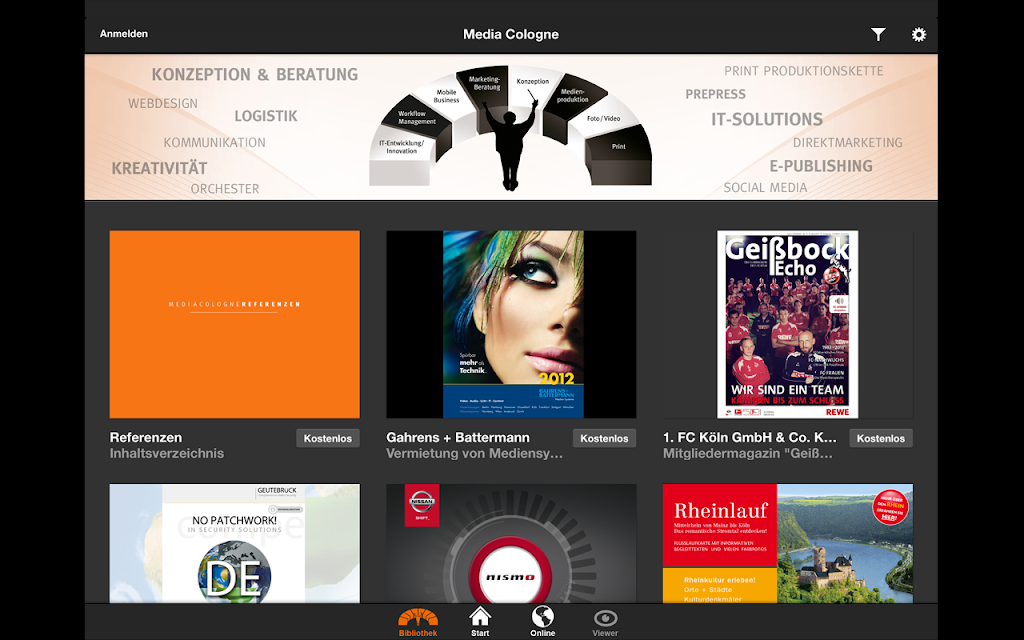The image size is (1024, 640).
Task: Open the orange Referenzen cover thumbnail
Action: click(x=234, y=324)
